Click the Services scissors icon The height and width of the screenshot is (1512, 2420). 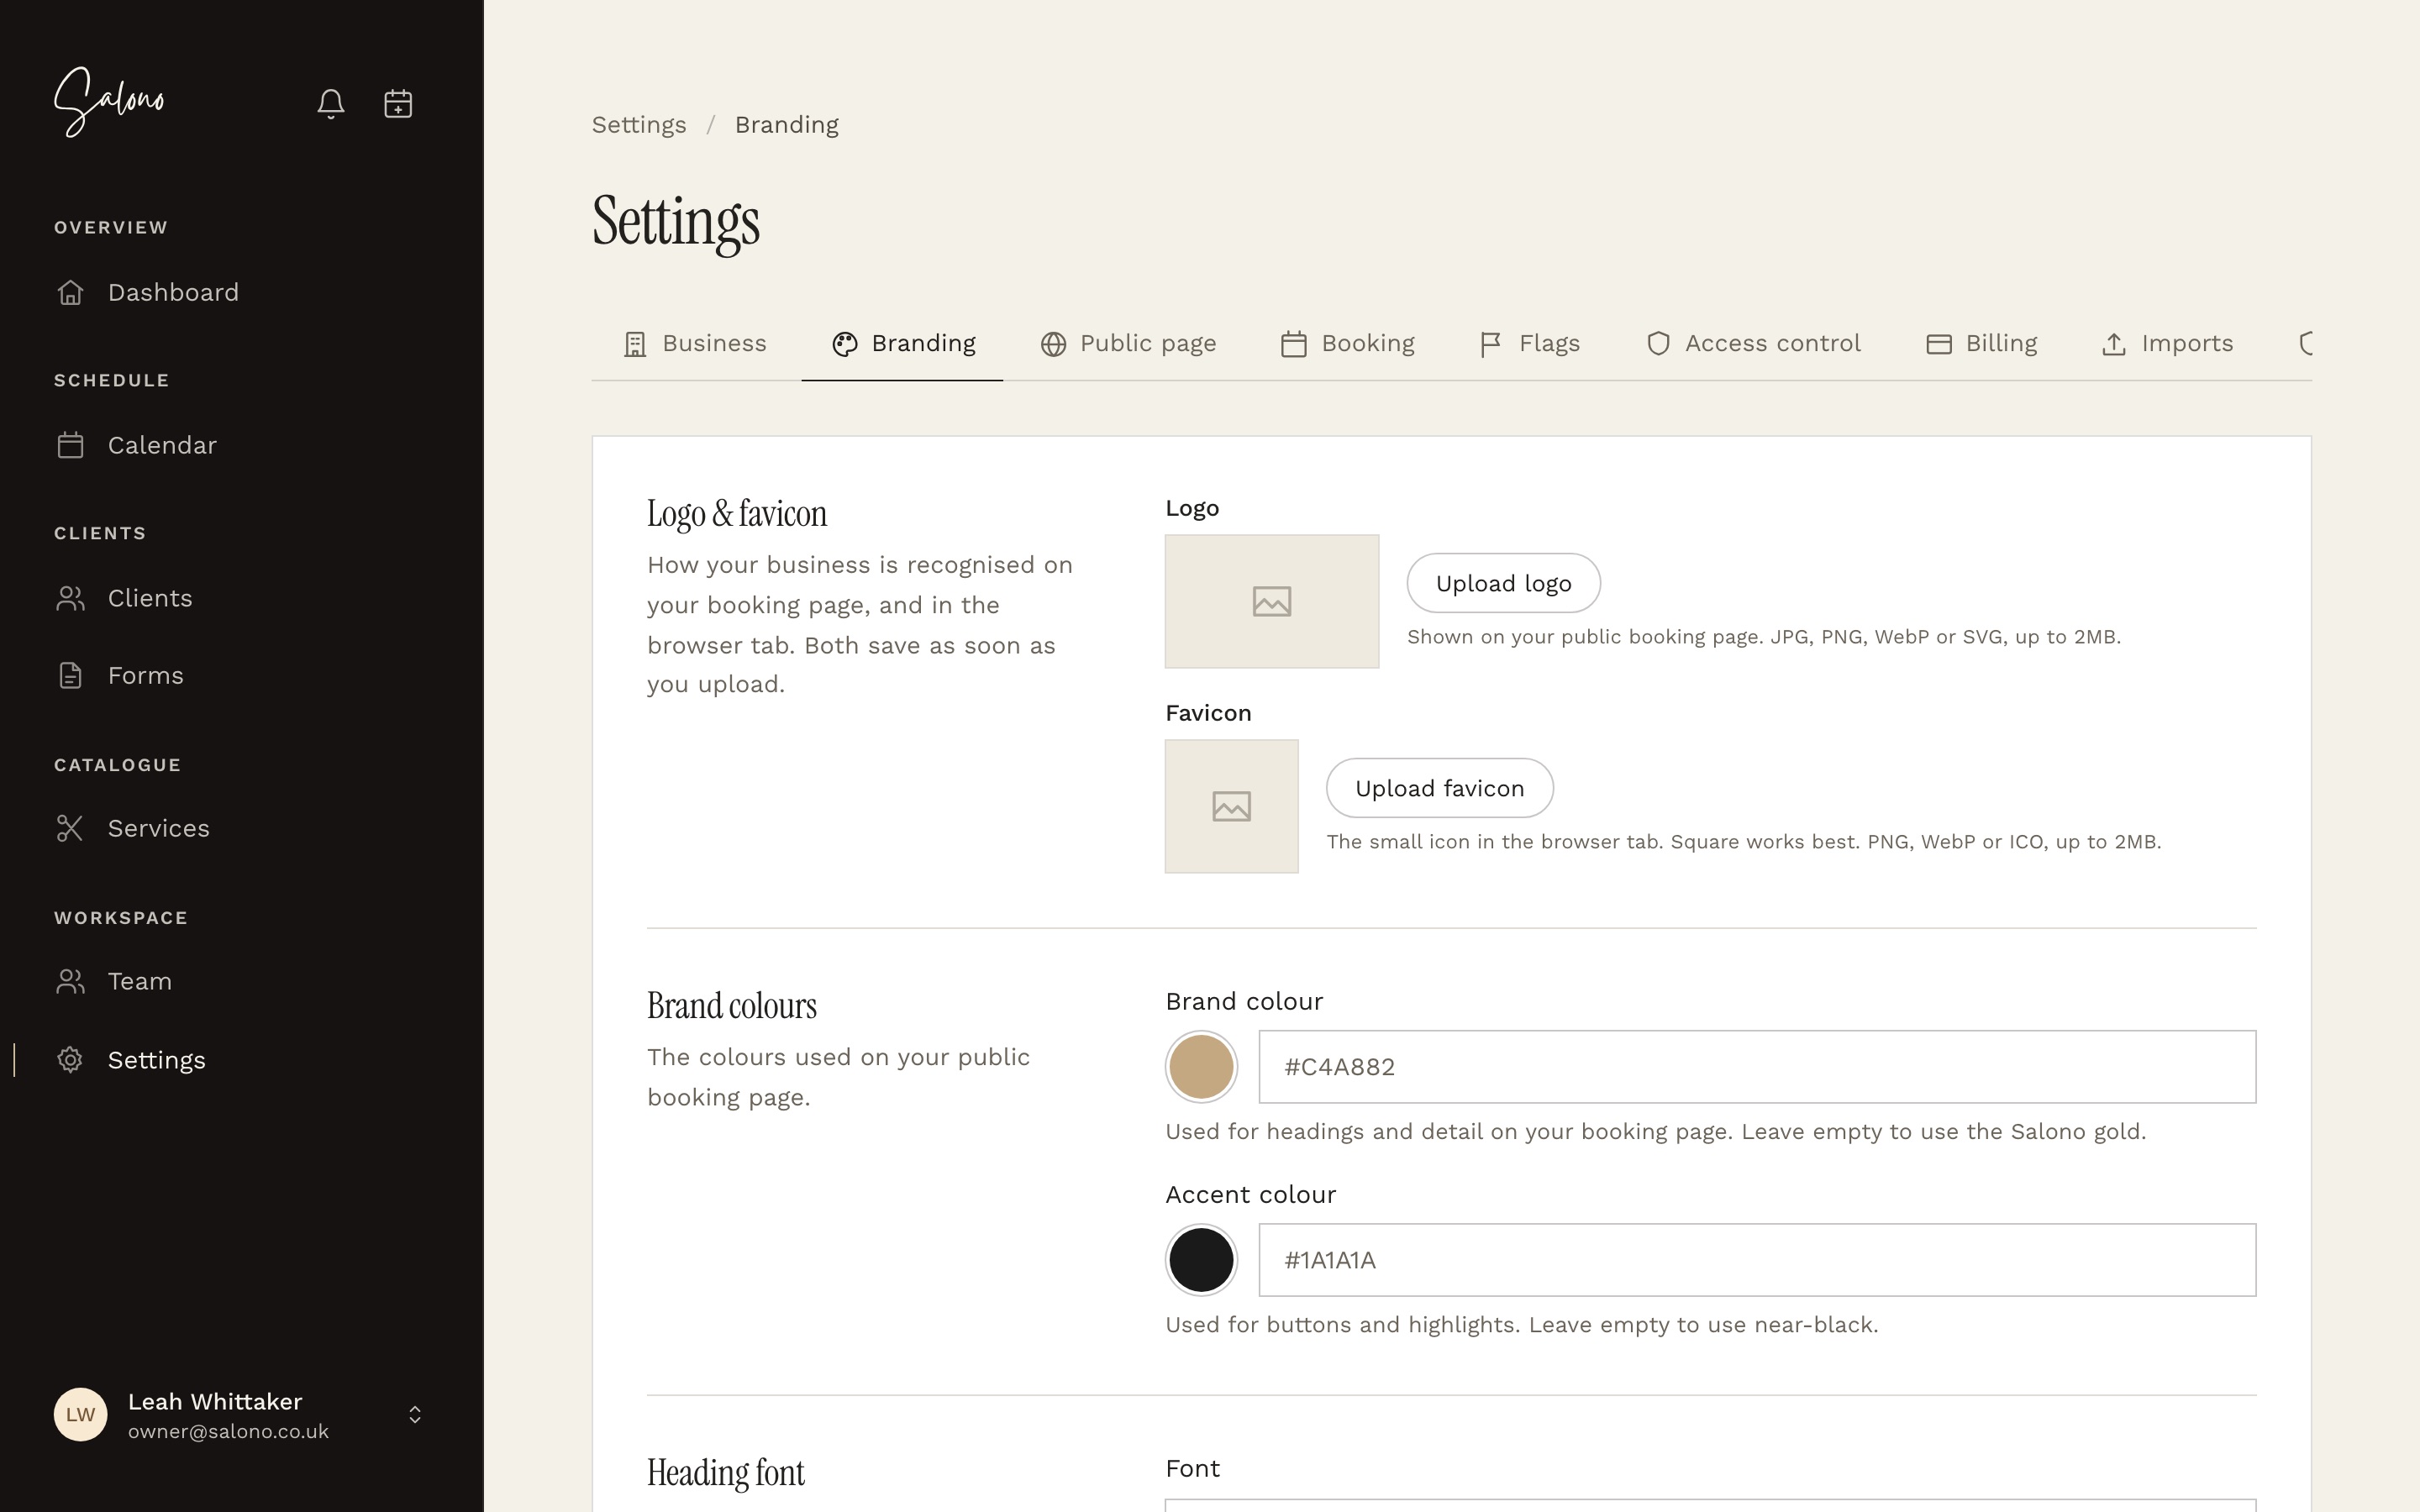[x=70, y=828]
